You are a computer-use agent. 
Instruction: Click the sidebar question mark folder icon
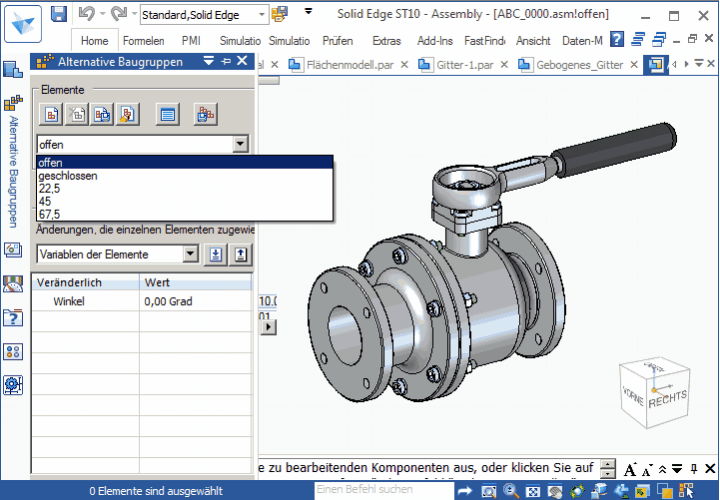(x=13, y=317)
